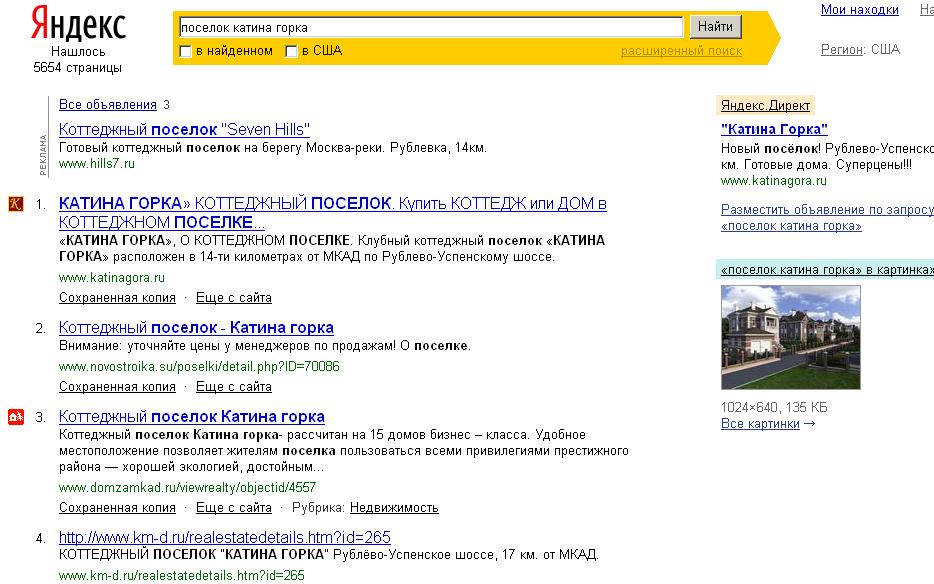
Task: Open the расширенный поиск link
Action: tap(681, 51)
